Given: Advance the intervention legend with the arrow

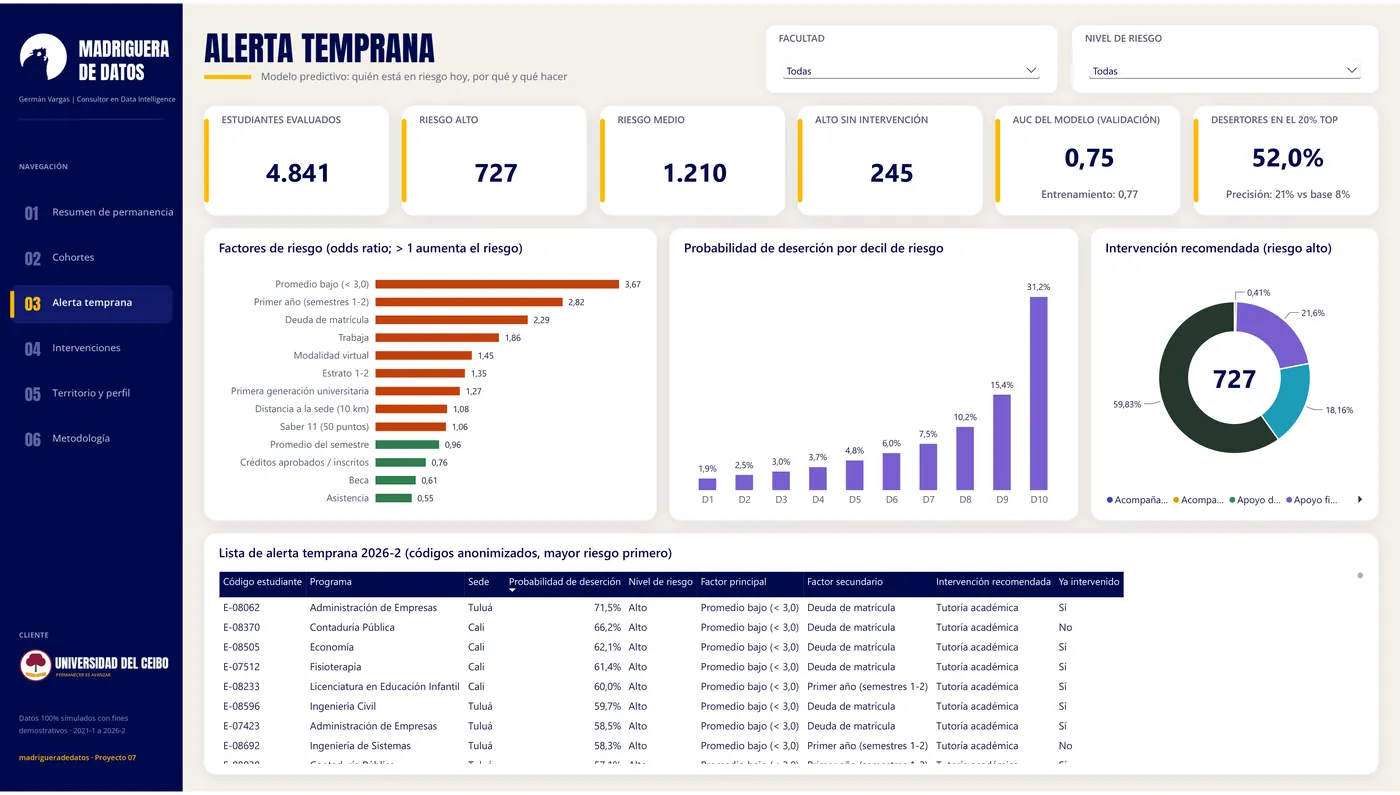Looking at the screenshot, I should (1360, 500).
